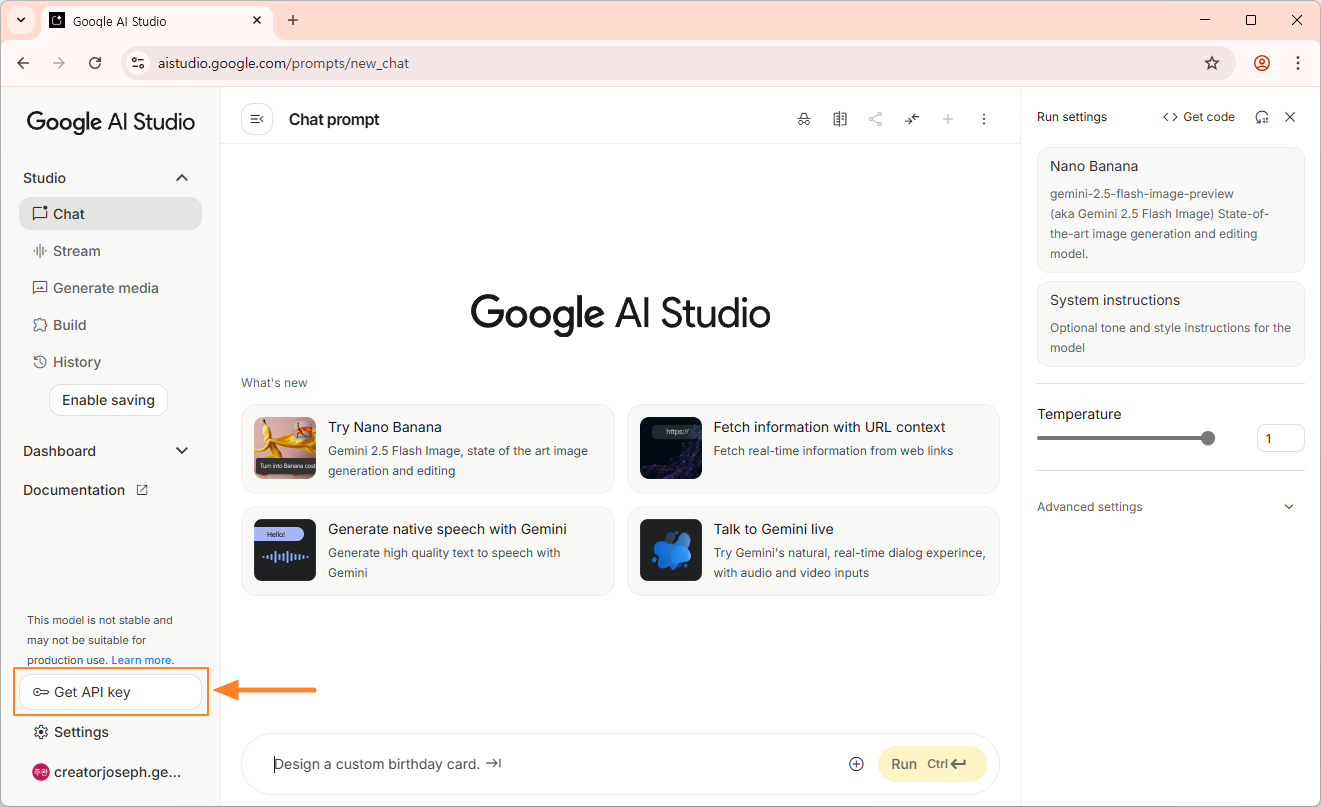This screenshot has width=1321, height=807.
Task: Adjust the Temperature slider handle
Action: (x=1208, y=438)
